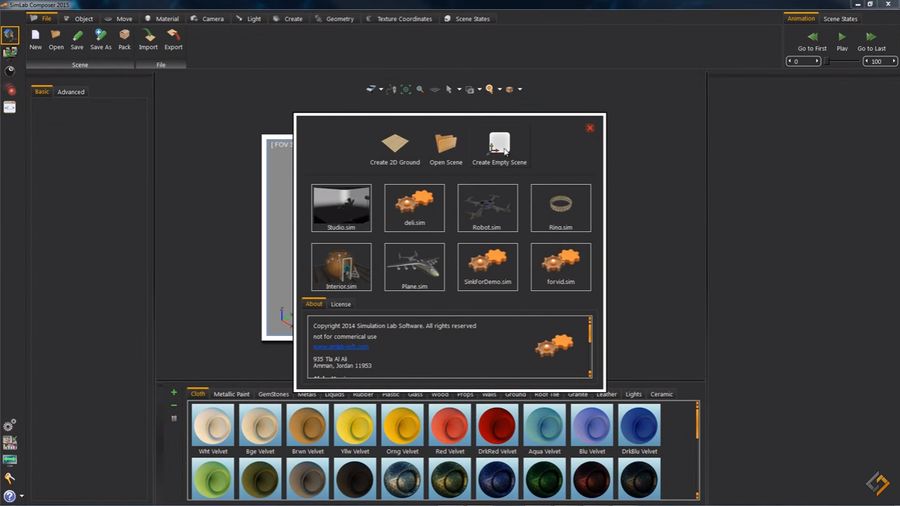Open the Light ribbon tab

[x=249, y=18]
